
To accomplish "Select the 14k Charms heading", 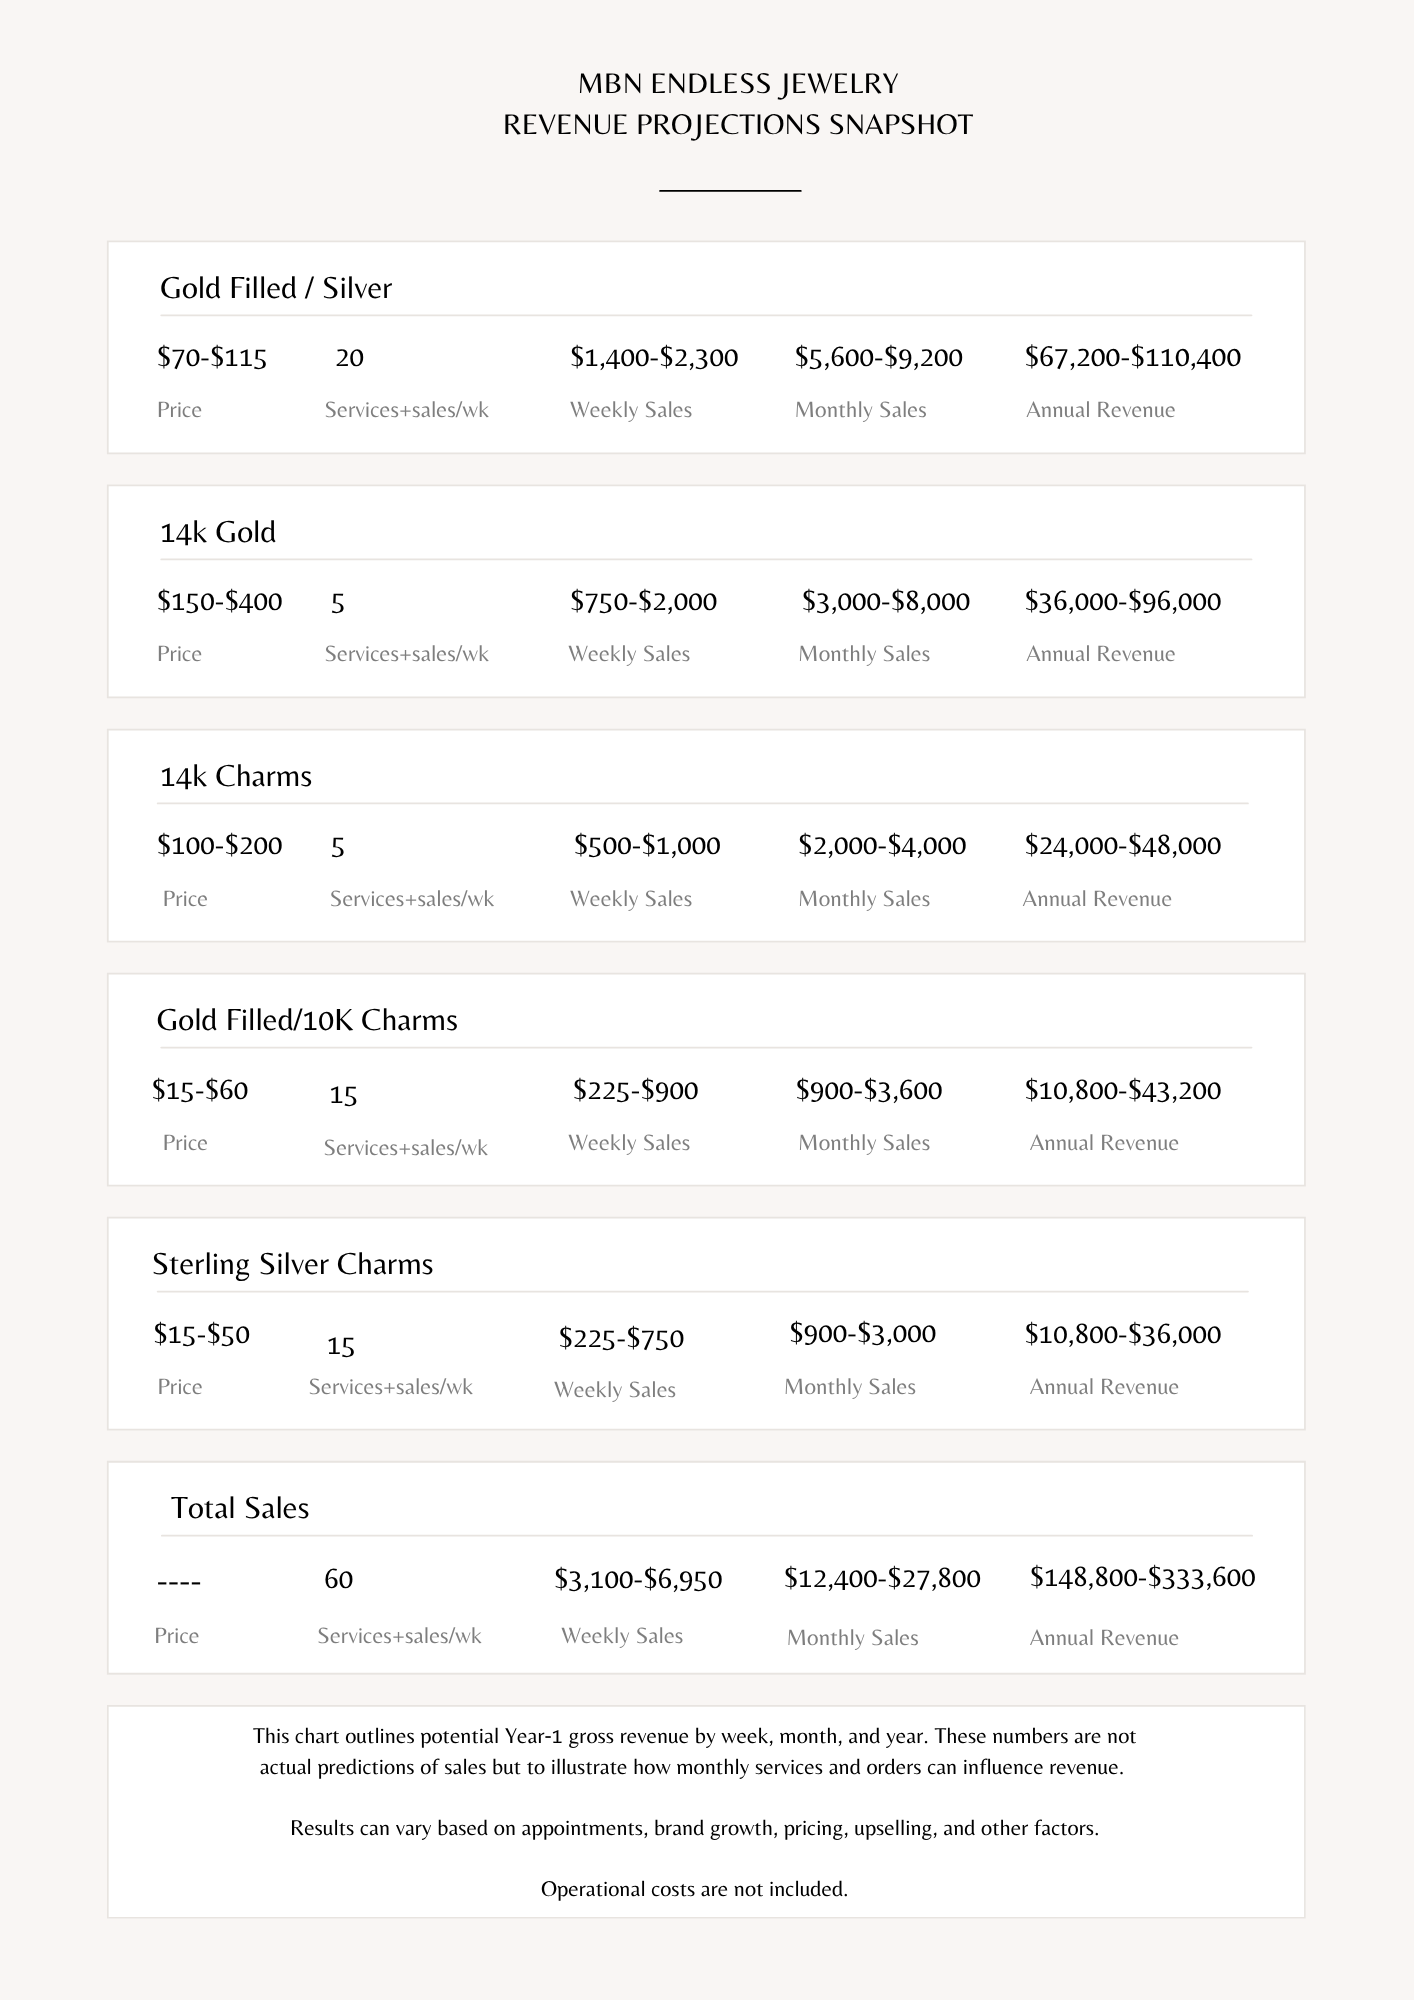I will (236, 776).
